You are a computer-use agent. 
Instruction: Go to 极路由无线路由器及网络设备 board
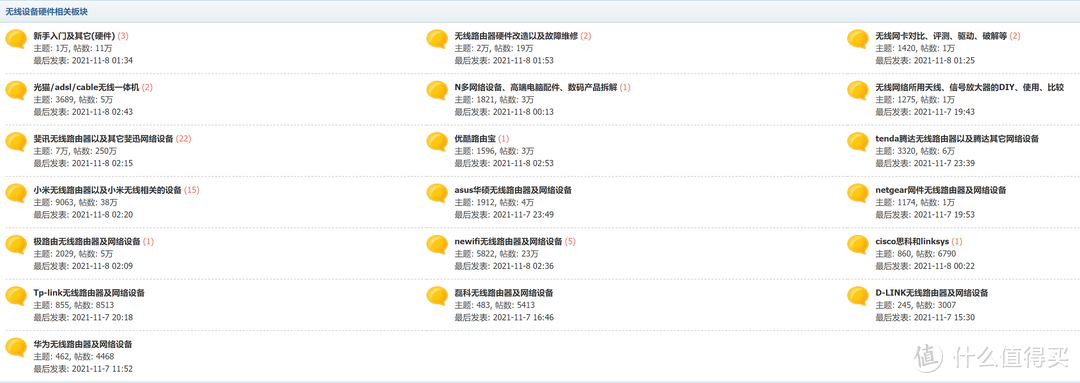point(87,241)
